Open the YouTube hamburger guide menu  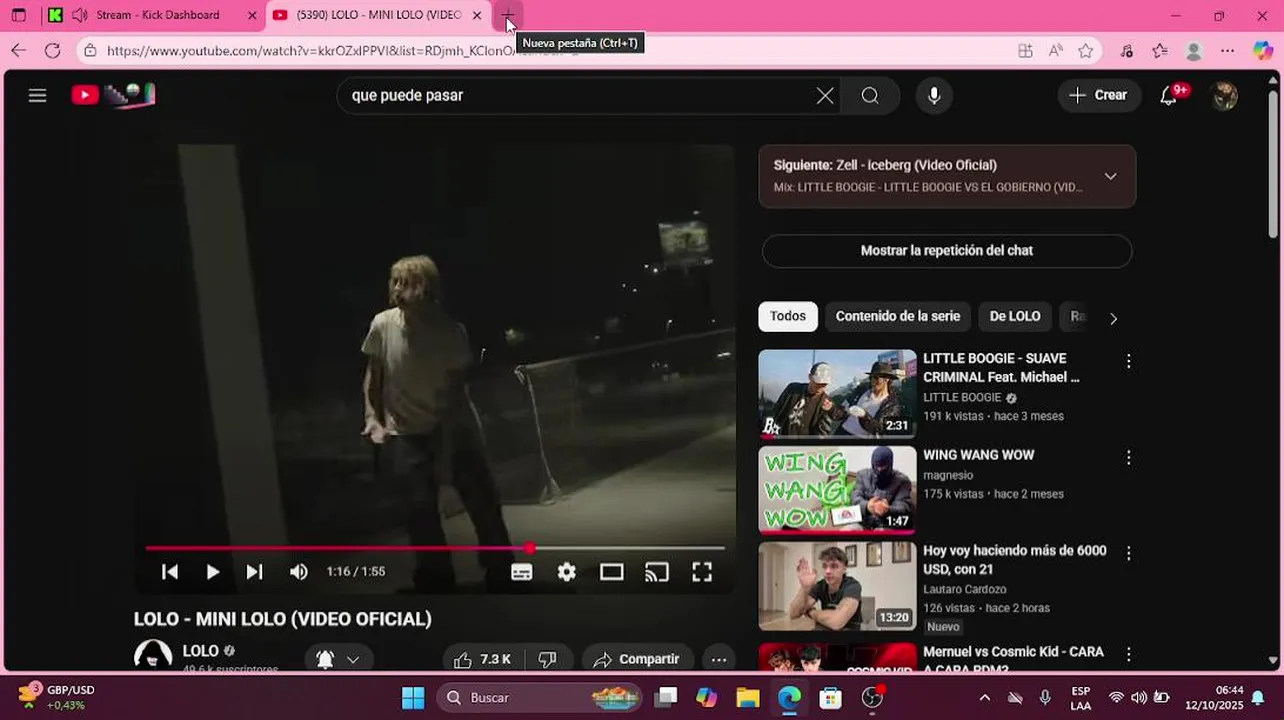pos(37,95)
